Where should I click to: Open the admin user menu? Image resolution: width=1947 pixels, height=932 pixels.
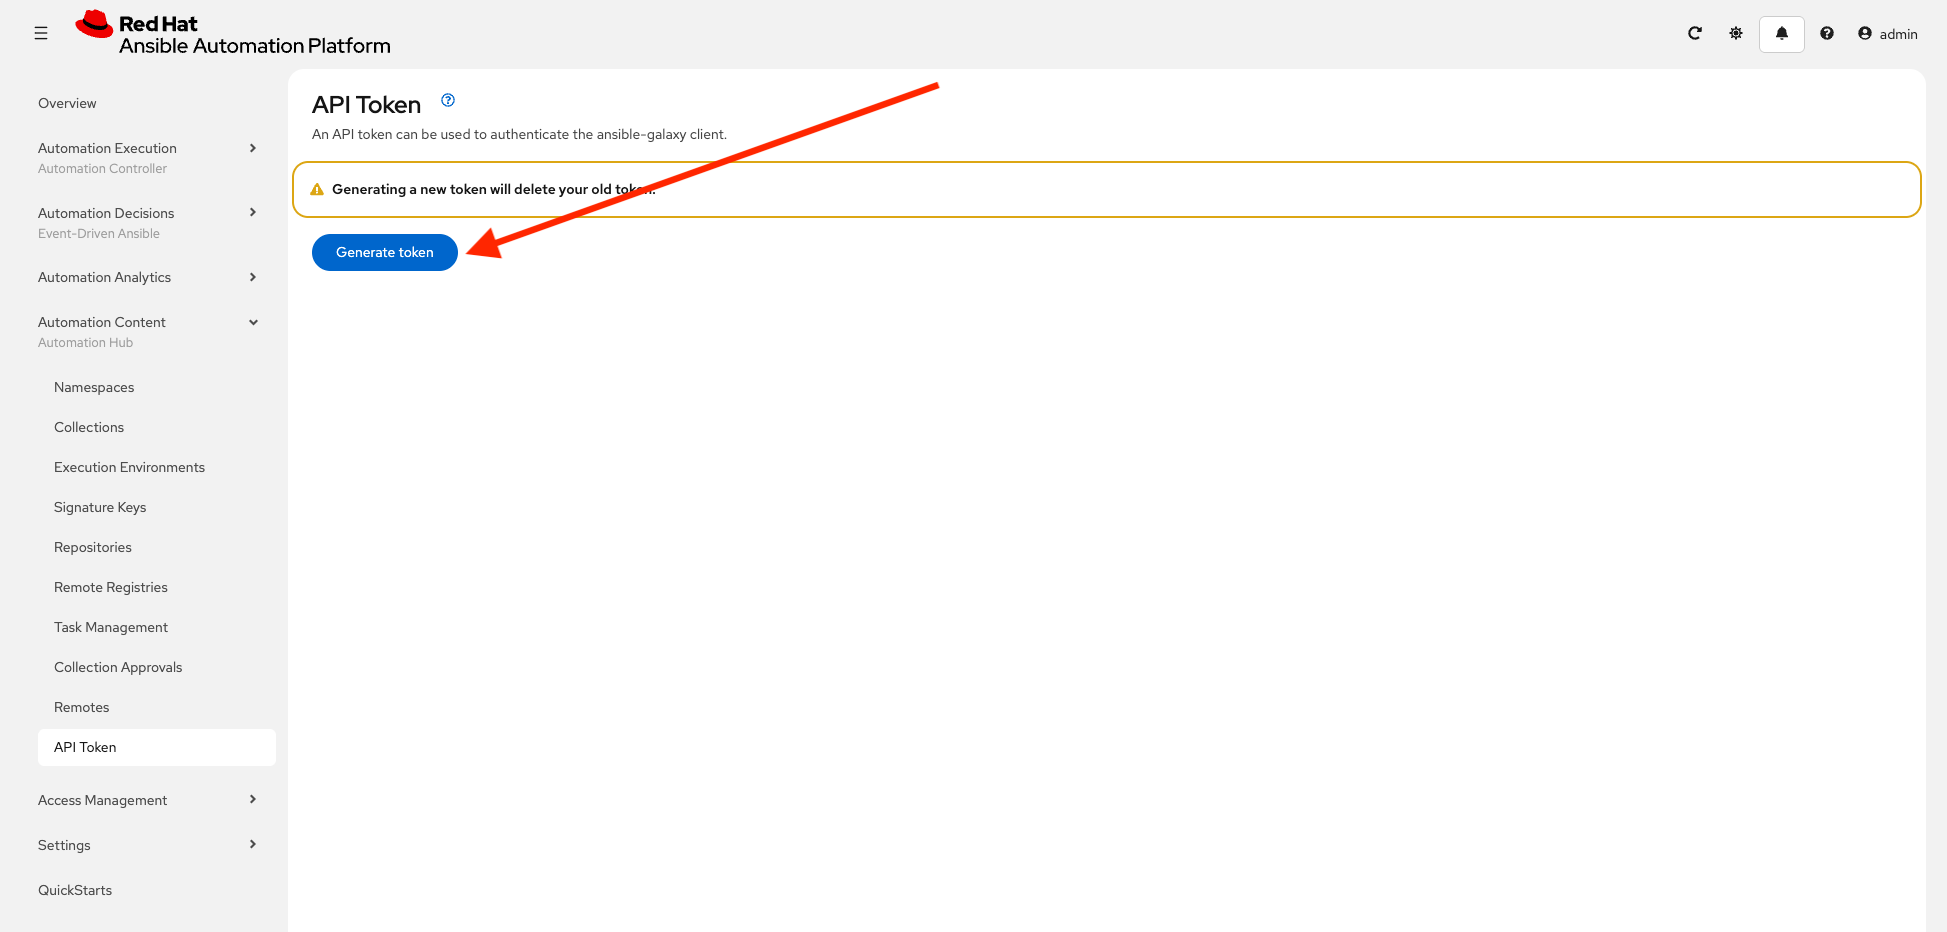pyautogui.click(x=1887, y=34)
